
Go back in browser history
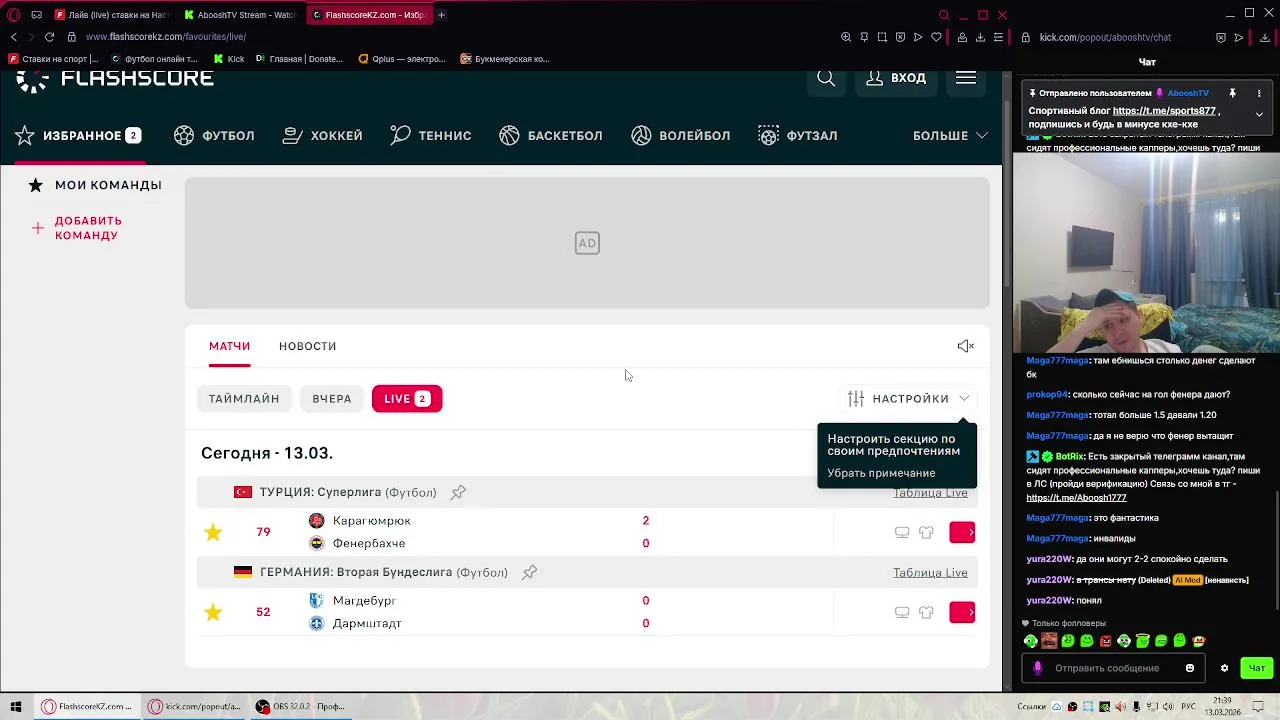pyautogui.click(x=13, y=37)
